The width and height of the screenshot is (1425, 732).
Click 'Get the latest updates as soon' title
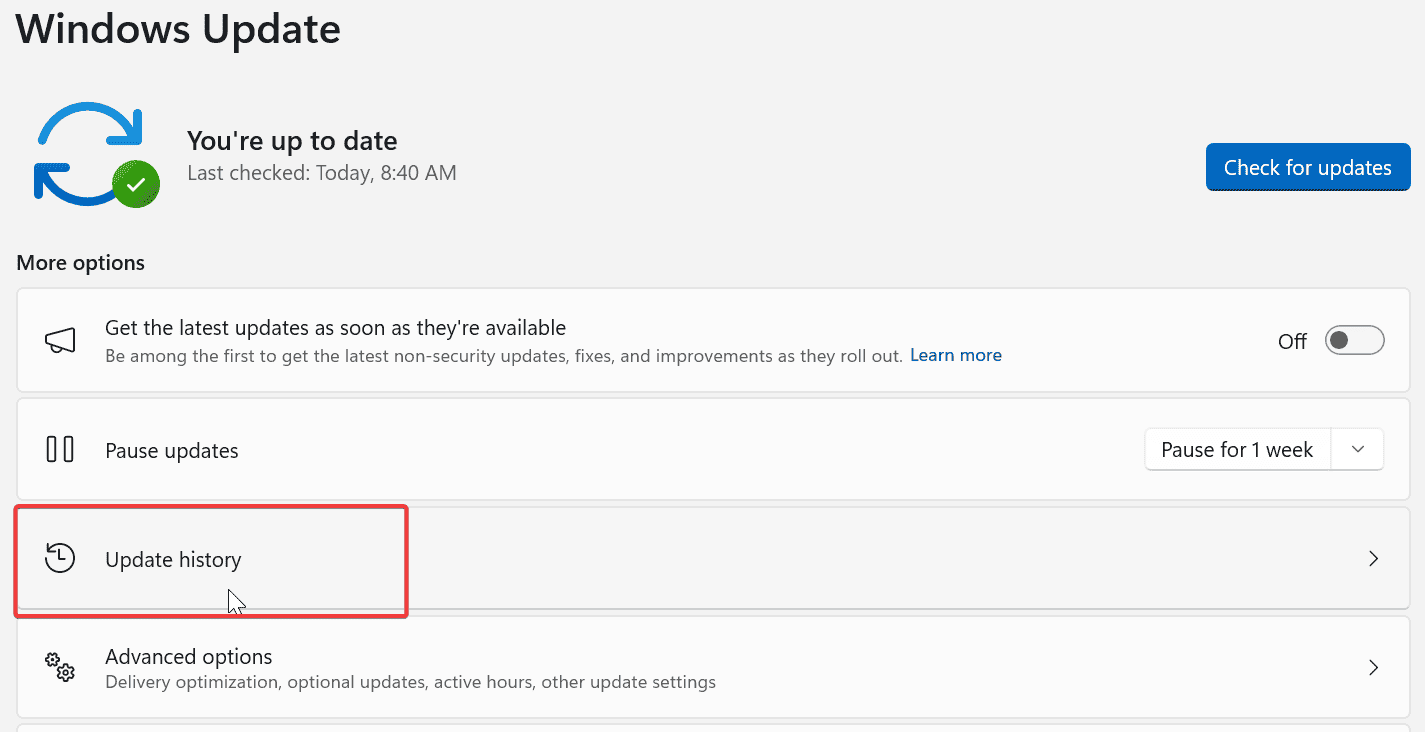336,328
